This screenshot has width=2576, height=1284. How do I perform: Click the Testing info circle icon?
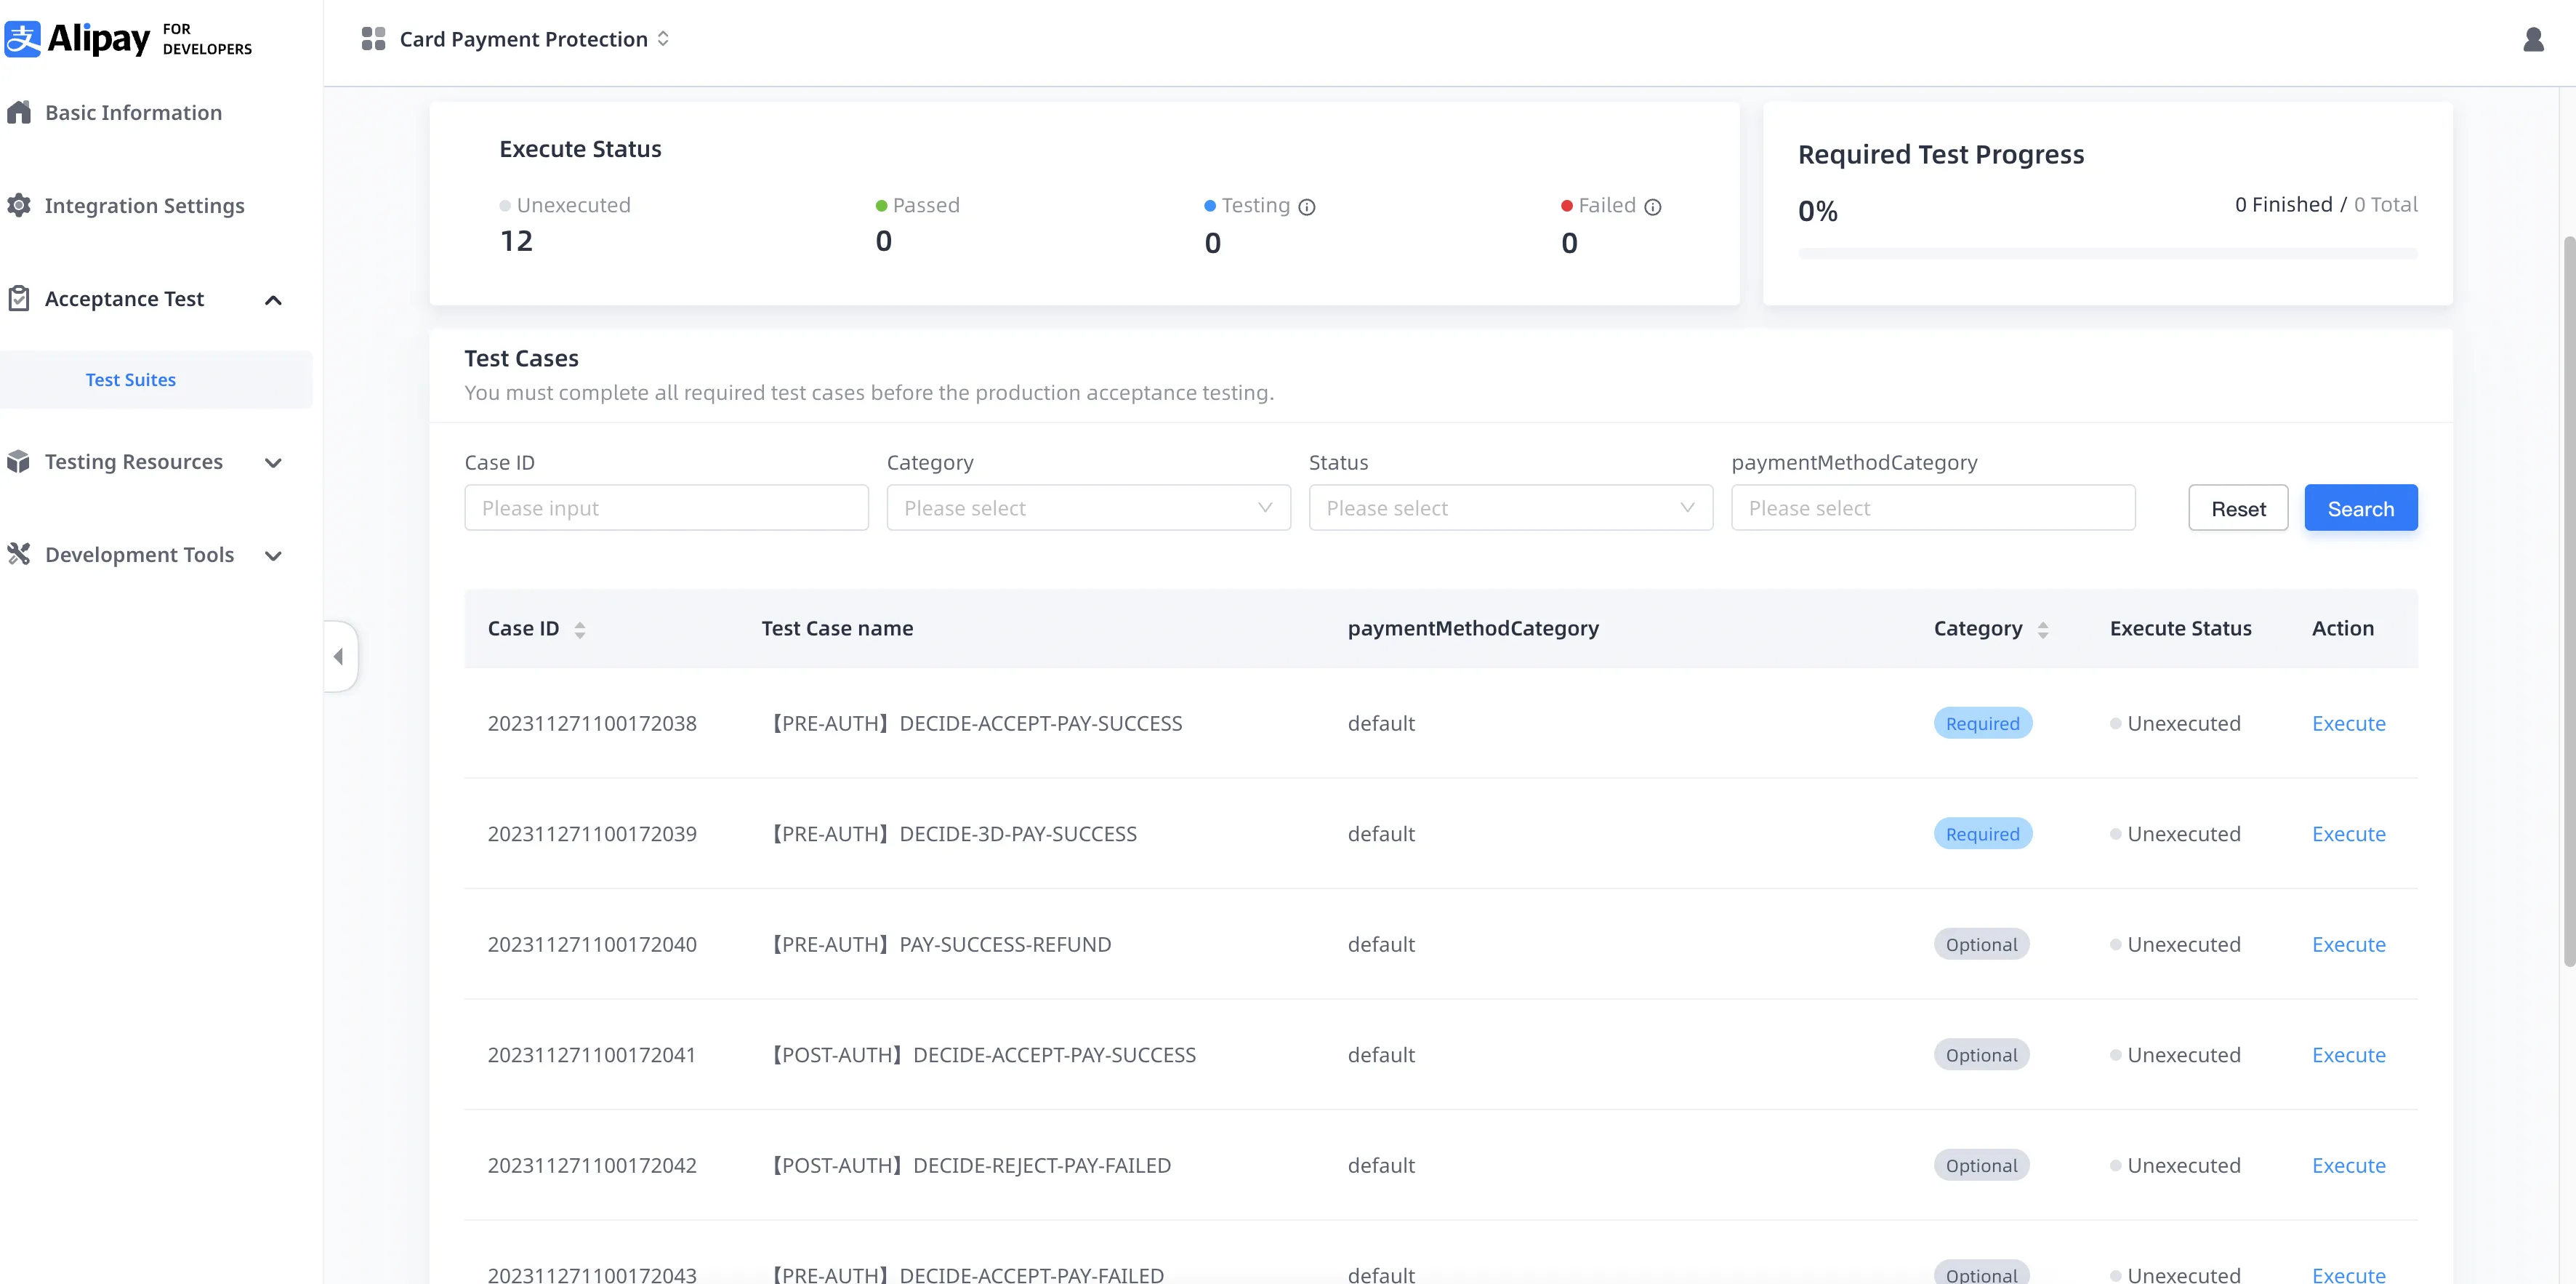pyautogui.click(x=1306, y=207)
